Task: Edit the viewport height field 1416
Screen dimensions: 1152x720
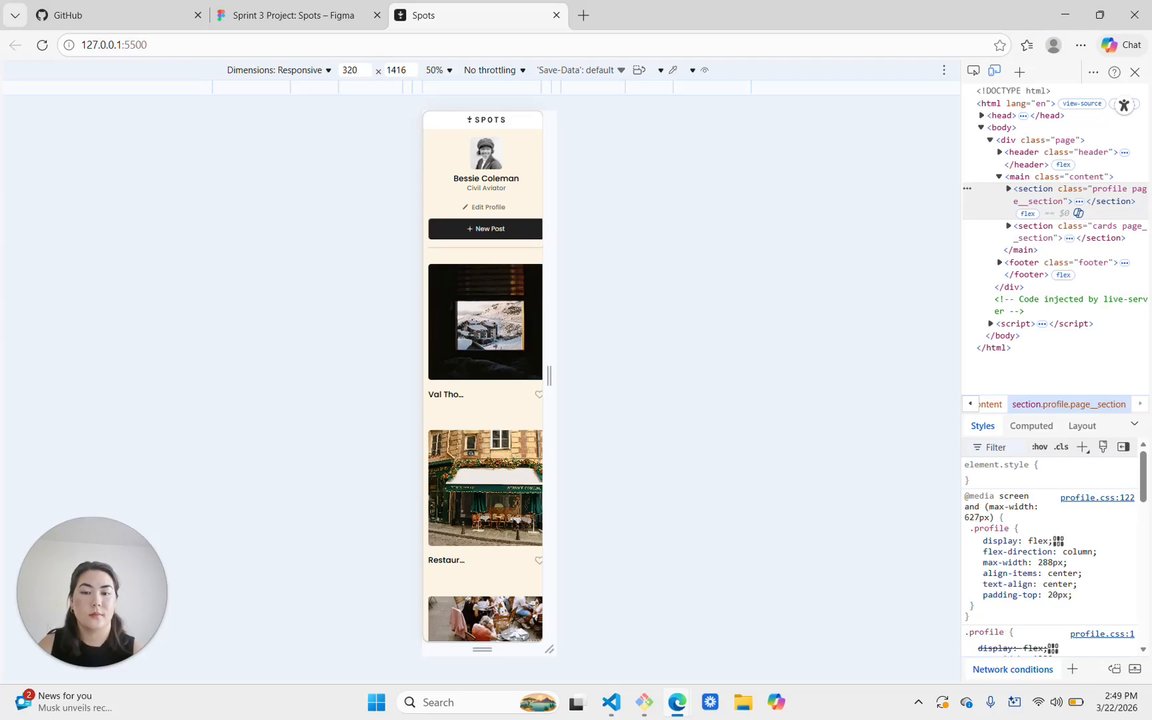Action: point(400,70)
